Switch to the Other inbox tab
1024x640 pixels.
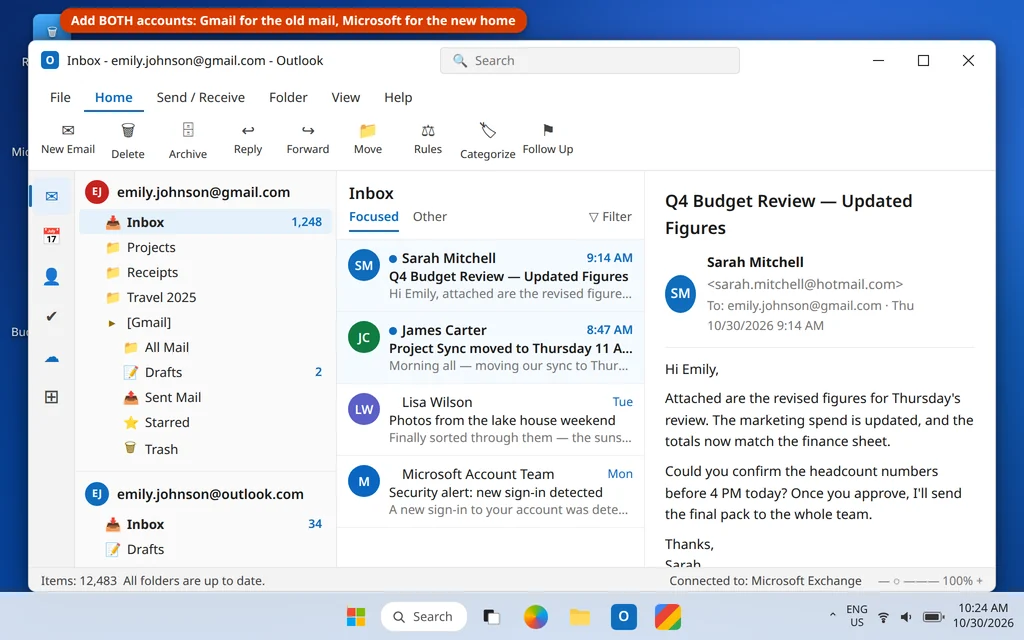(430, 216)
